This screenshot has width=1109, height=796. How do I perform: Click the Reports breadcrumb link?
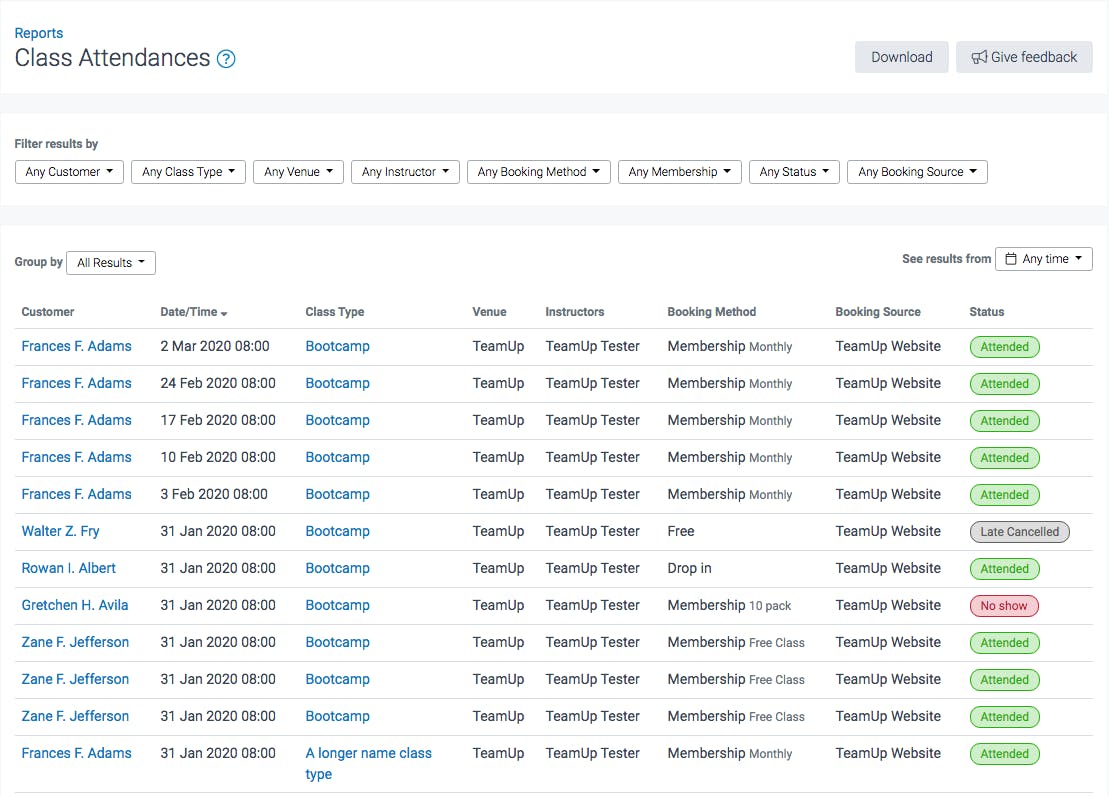pos(39,32)
